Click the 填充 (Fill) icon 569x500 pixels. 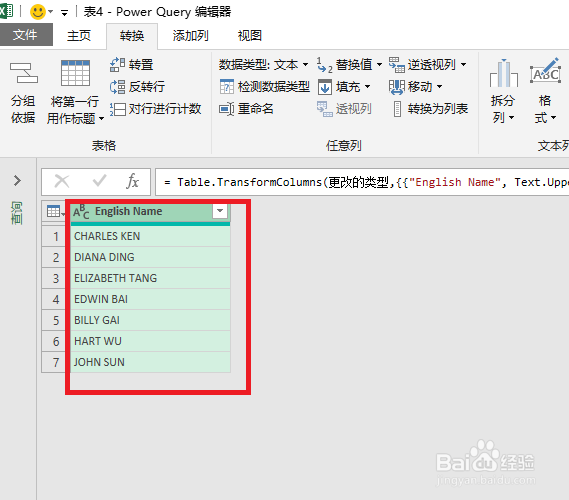click(325, 87)
